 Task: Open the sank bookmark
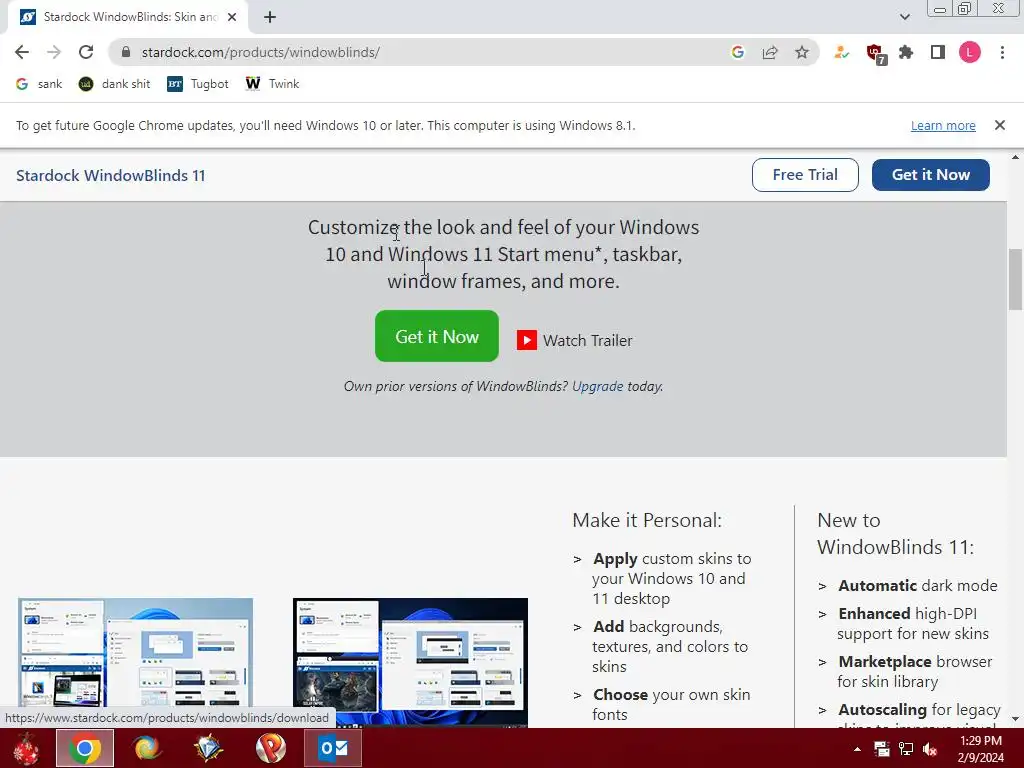[39, 84]
